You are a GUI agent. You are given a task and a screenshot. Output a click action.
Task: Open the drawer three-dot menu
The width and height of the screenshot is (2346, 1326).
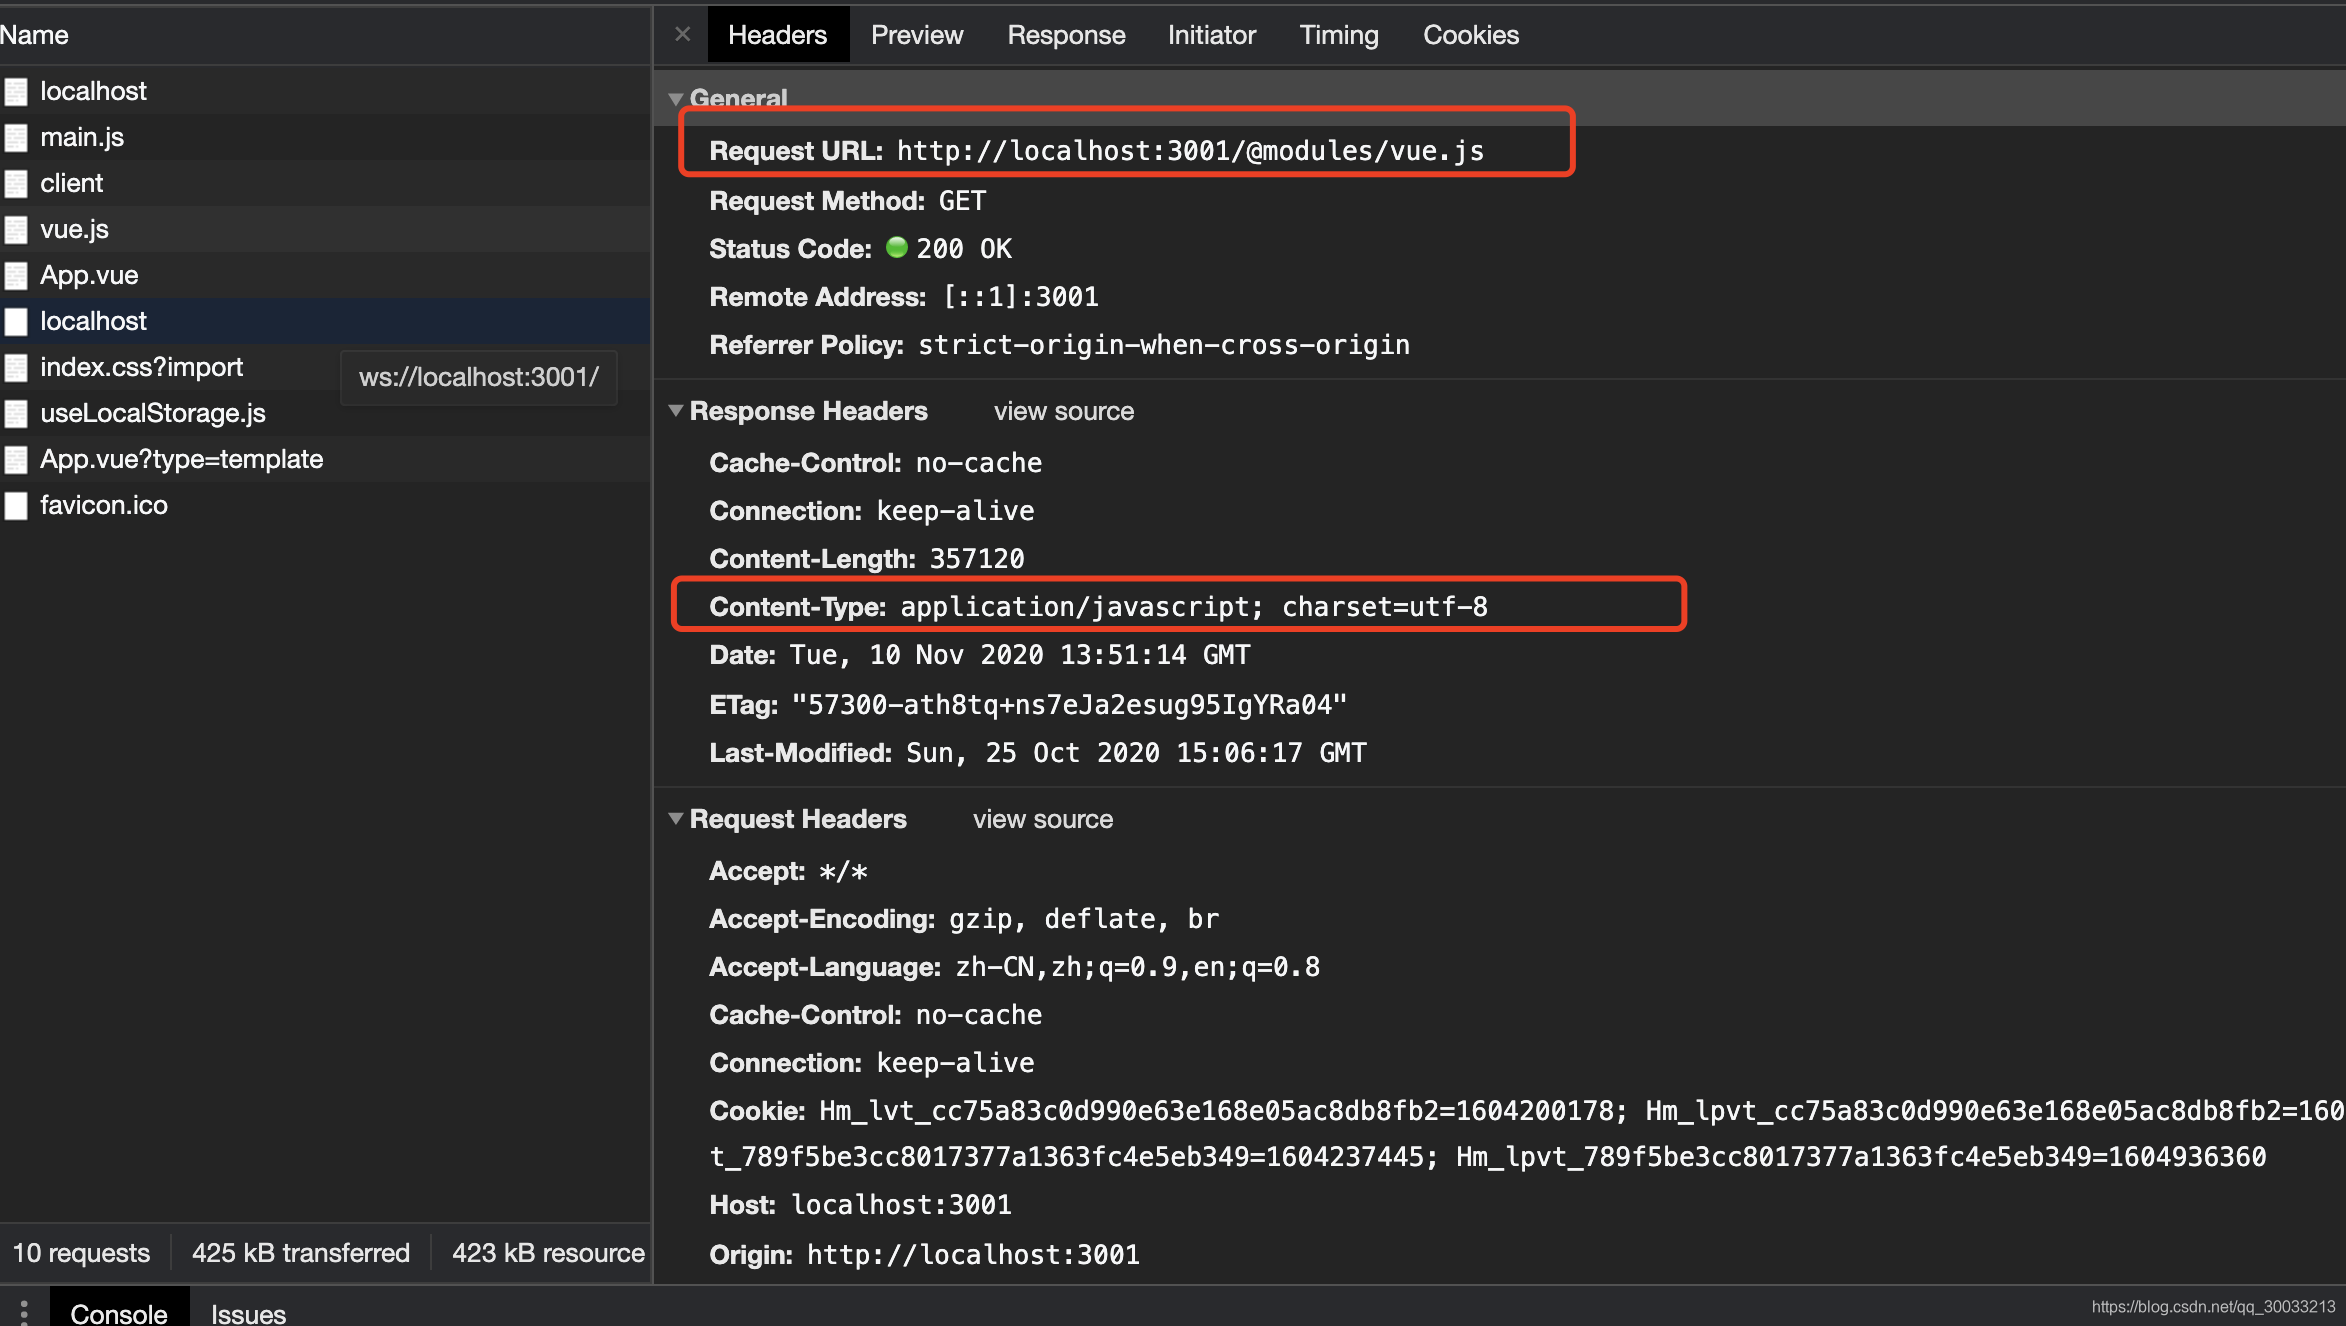coord(24,1312)
